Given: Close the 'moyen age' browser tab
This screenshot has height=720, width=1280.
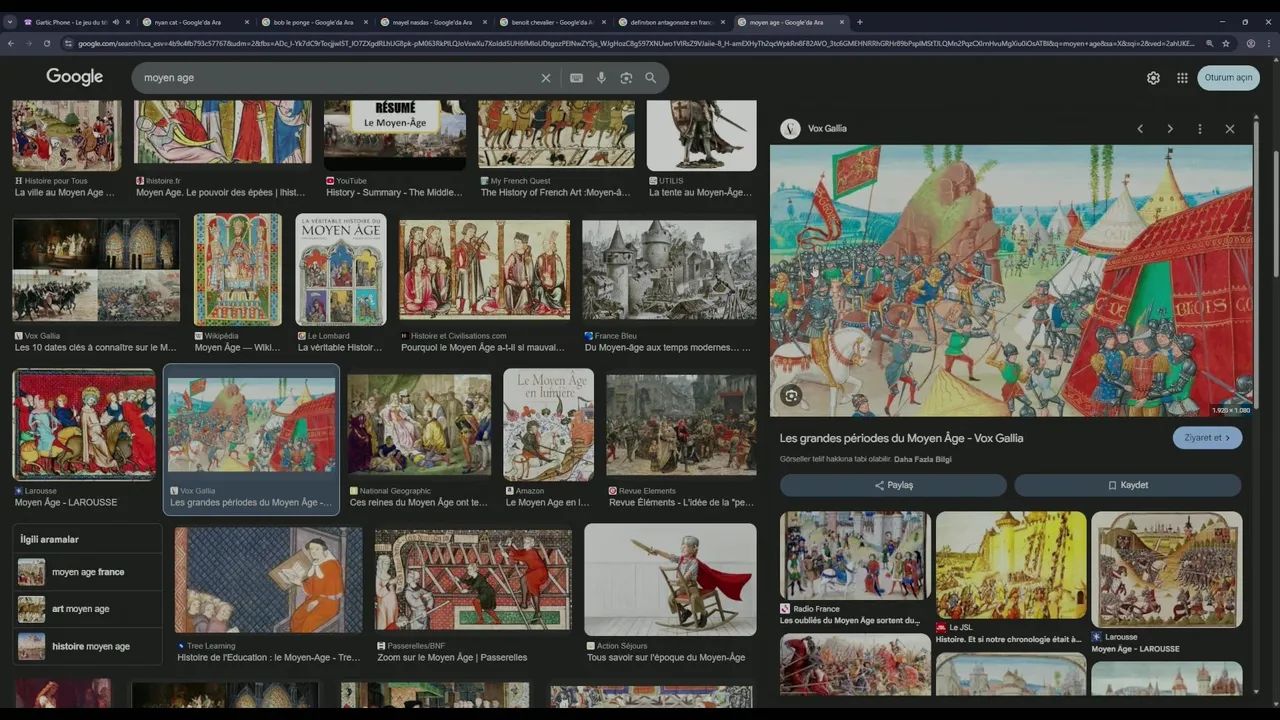Looking at the screenshot, I should (x=841, y=22).
